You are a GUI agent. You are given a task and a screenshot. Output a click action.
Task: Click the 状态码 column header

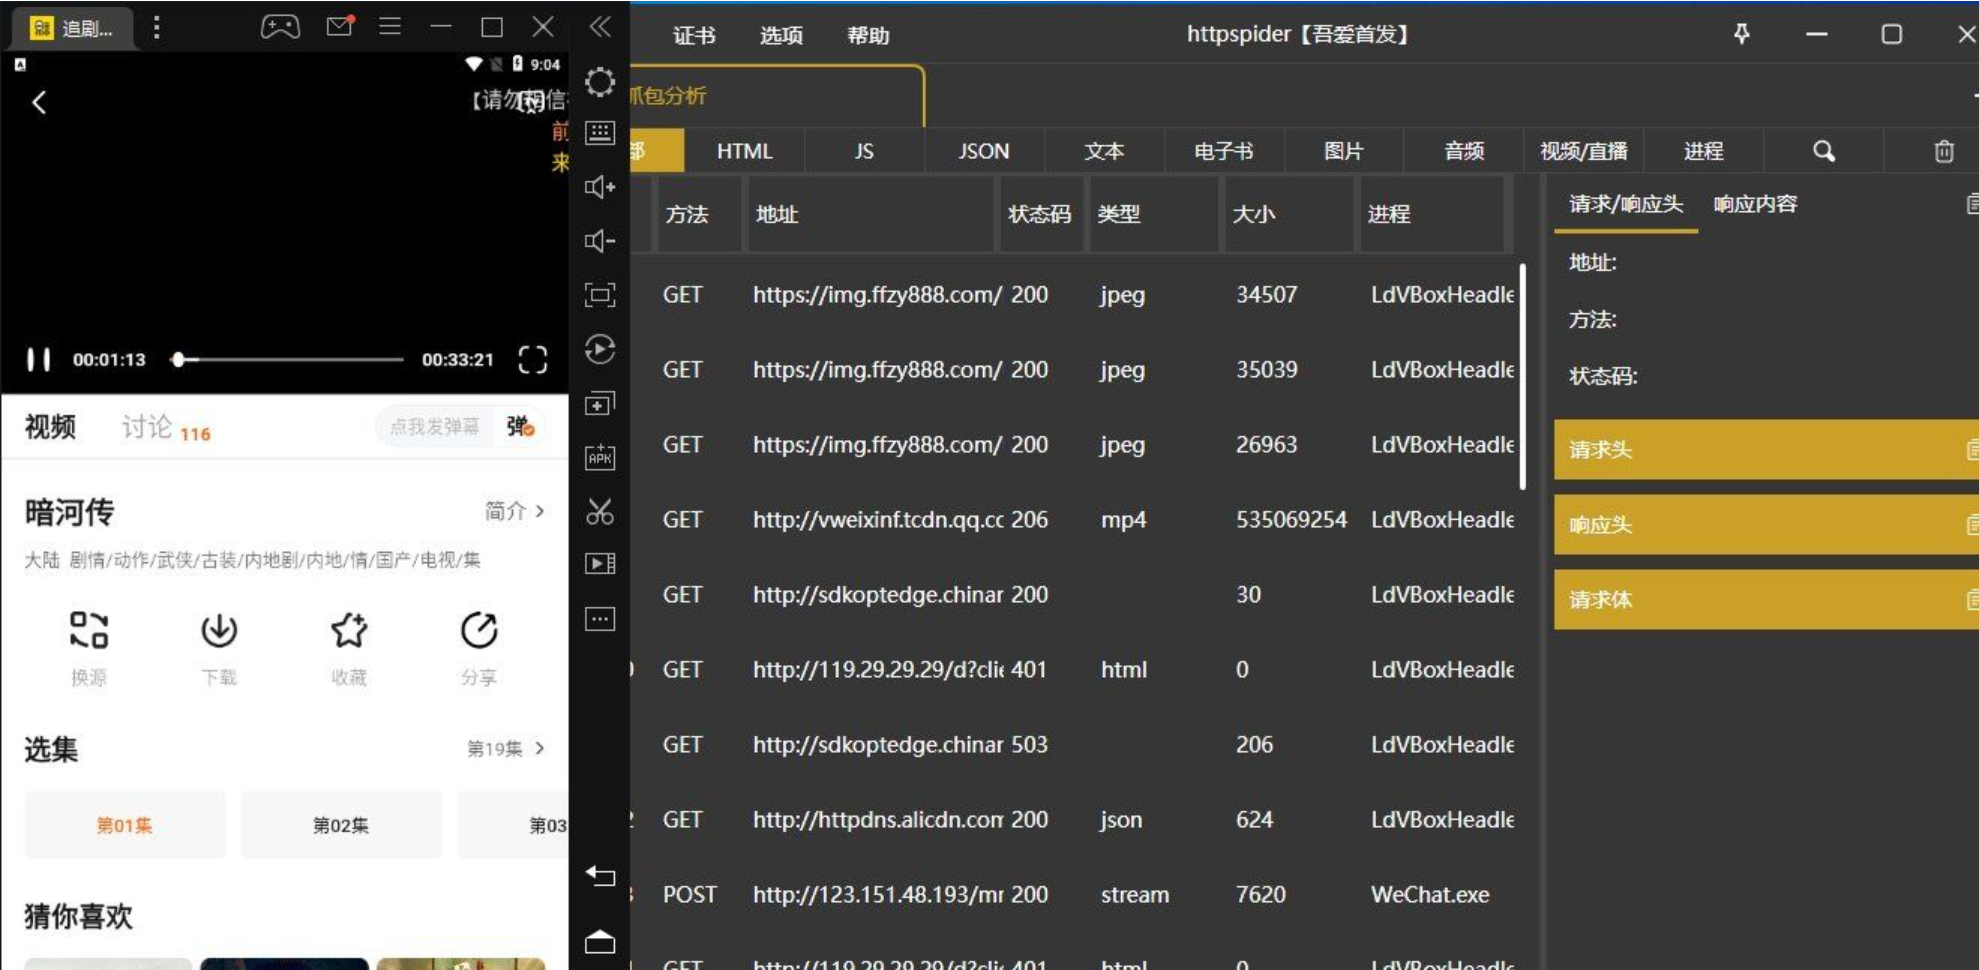tap(1040, 214)
